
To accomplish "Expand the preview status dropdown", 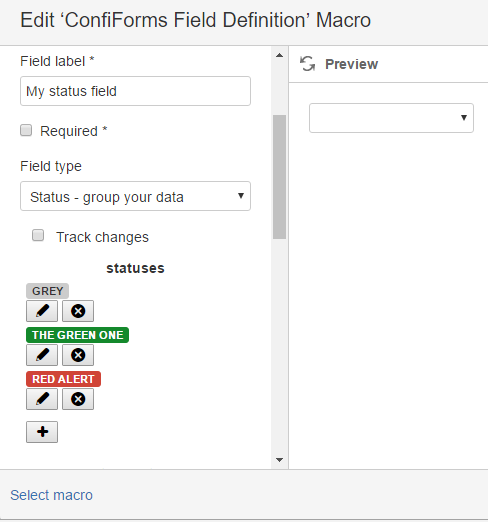I will 391,118.
